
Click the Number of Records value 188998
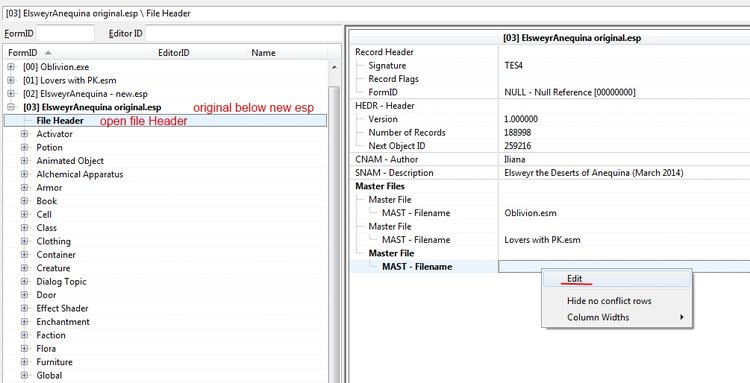tap(518, 132)
